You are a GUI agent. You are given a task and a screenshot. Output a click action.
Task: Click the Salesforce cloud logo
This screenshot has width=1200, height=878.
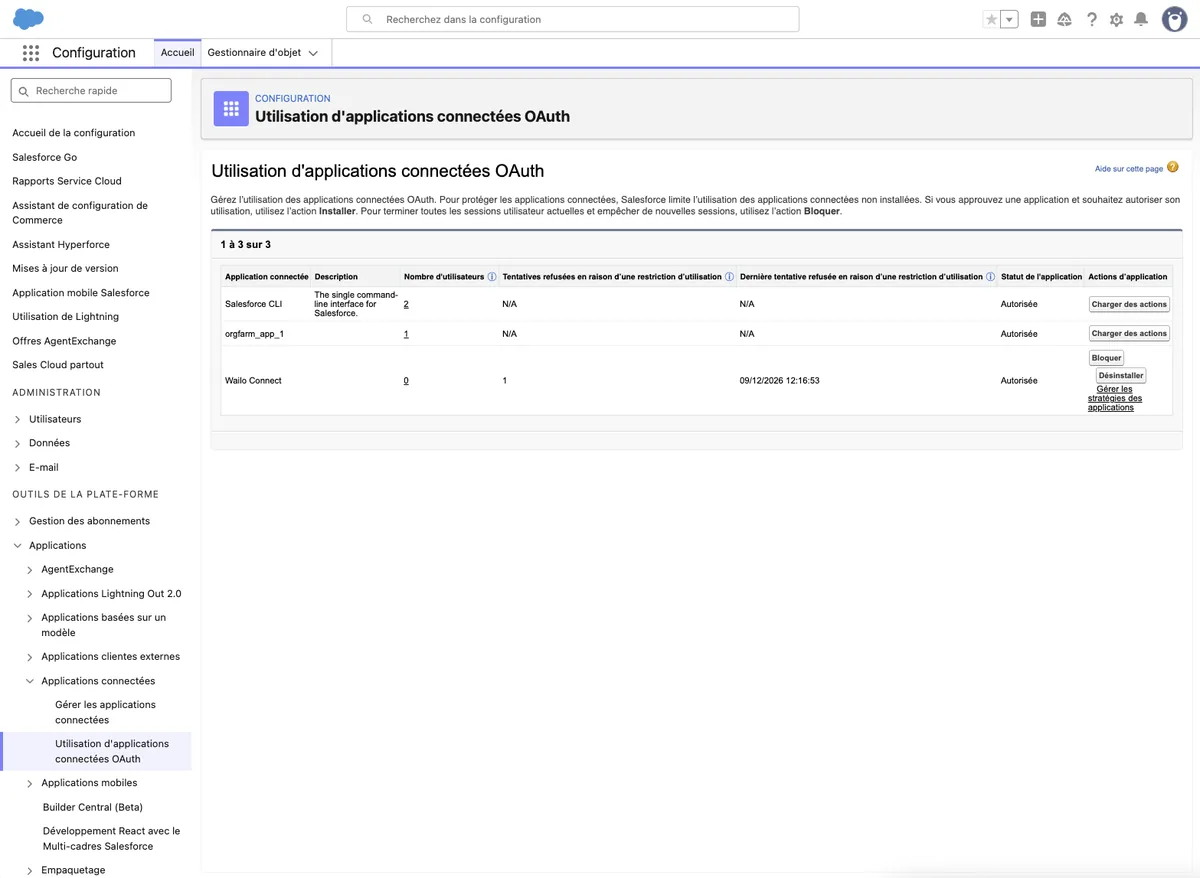tap(29, 19)
